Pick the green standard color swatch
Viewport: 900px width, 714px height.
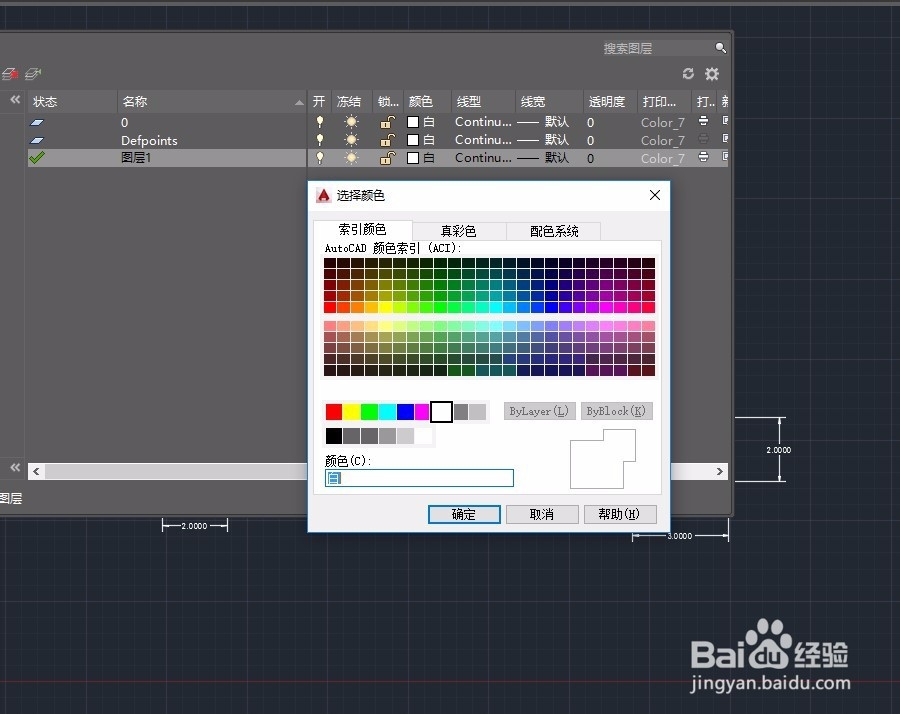point(369,412)
